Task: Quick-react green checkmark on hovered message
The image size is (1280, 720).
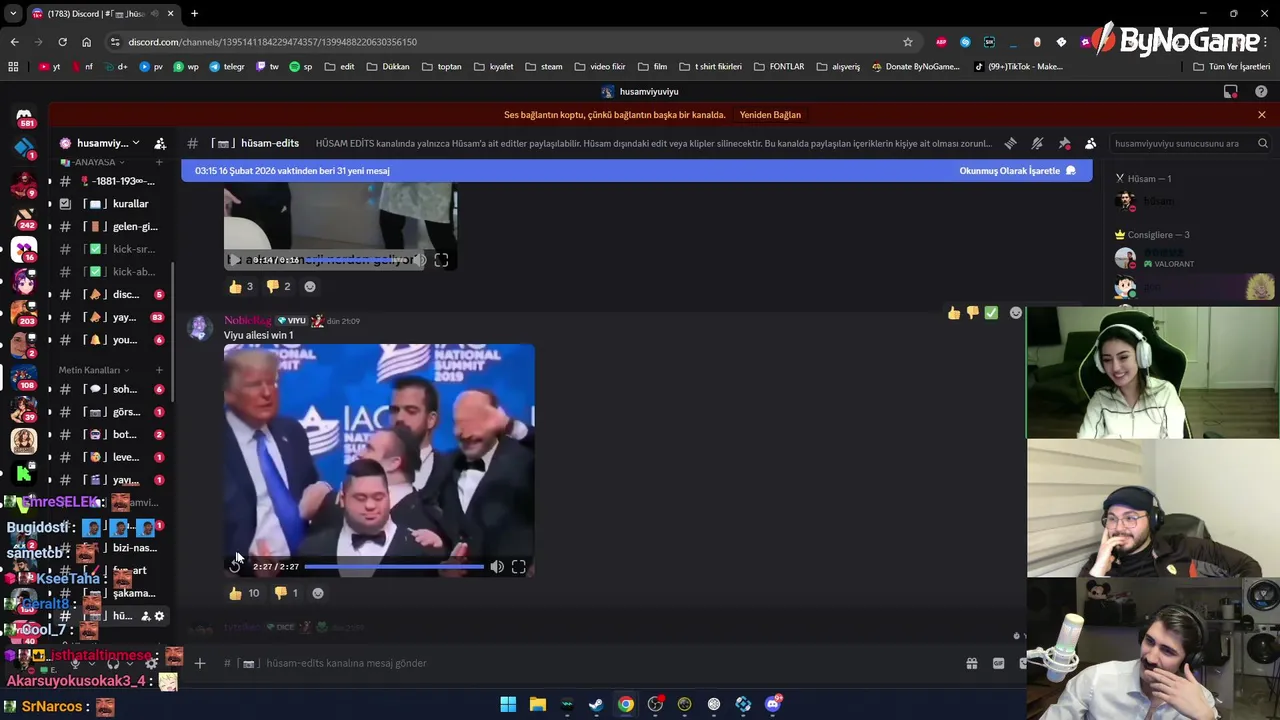Action: [991, 313]
